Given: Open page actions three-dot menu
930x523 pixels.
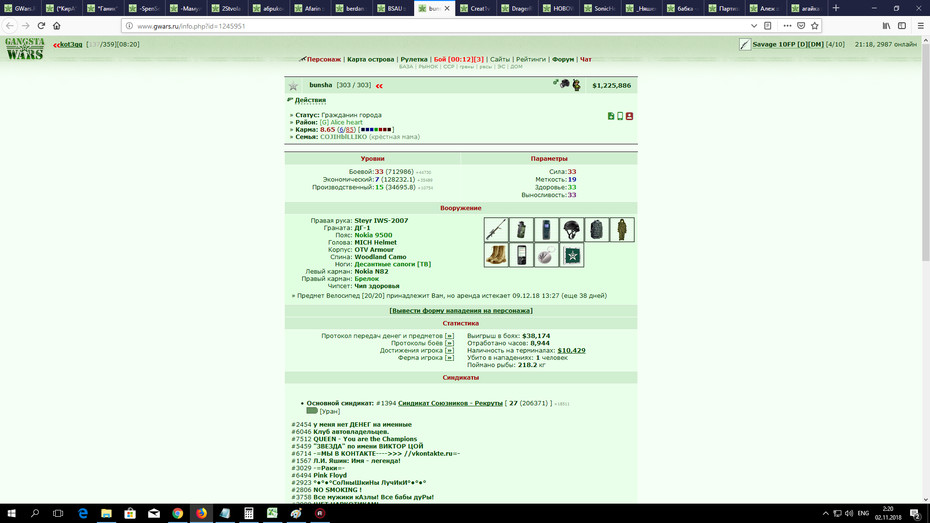Looking at the screenshot, I should click(787, 25).
